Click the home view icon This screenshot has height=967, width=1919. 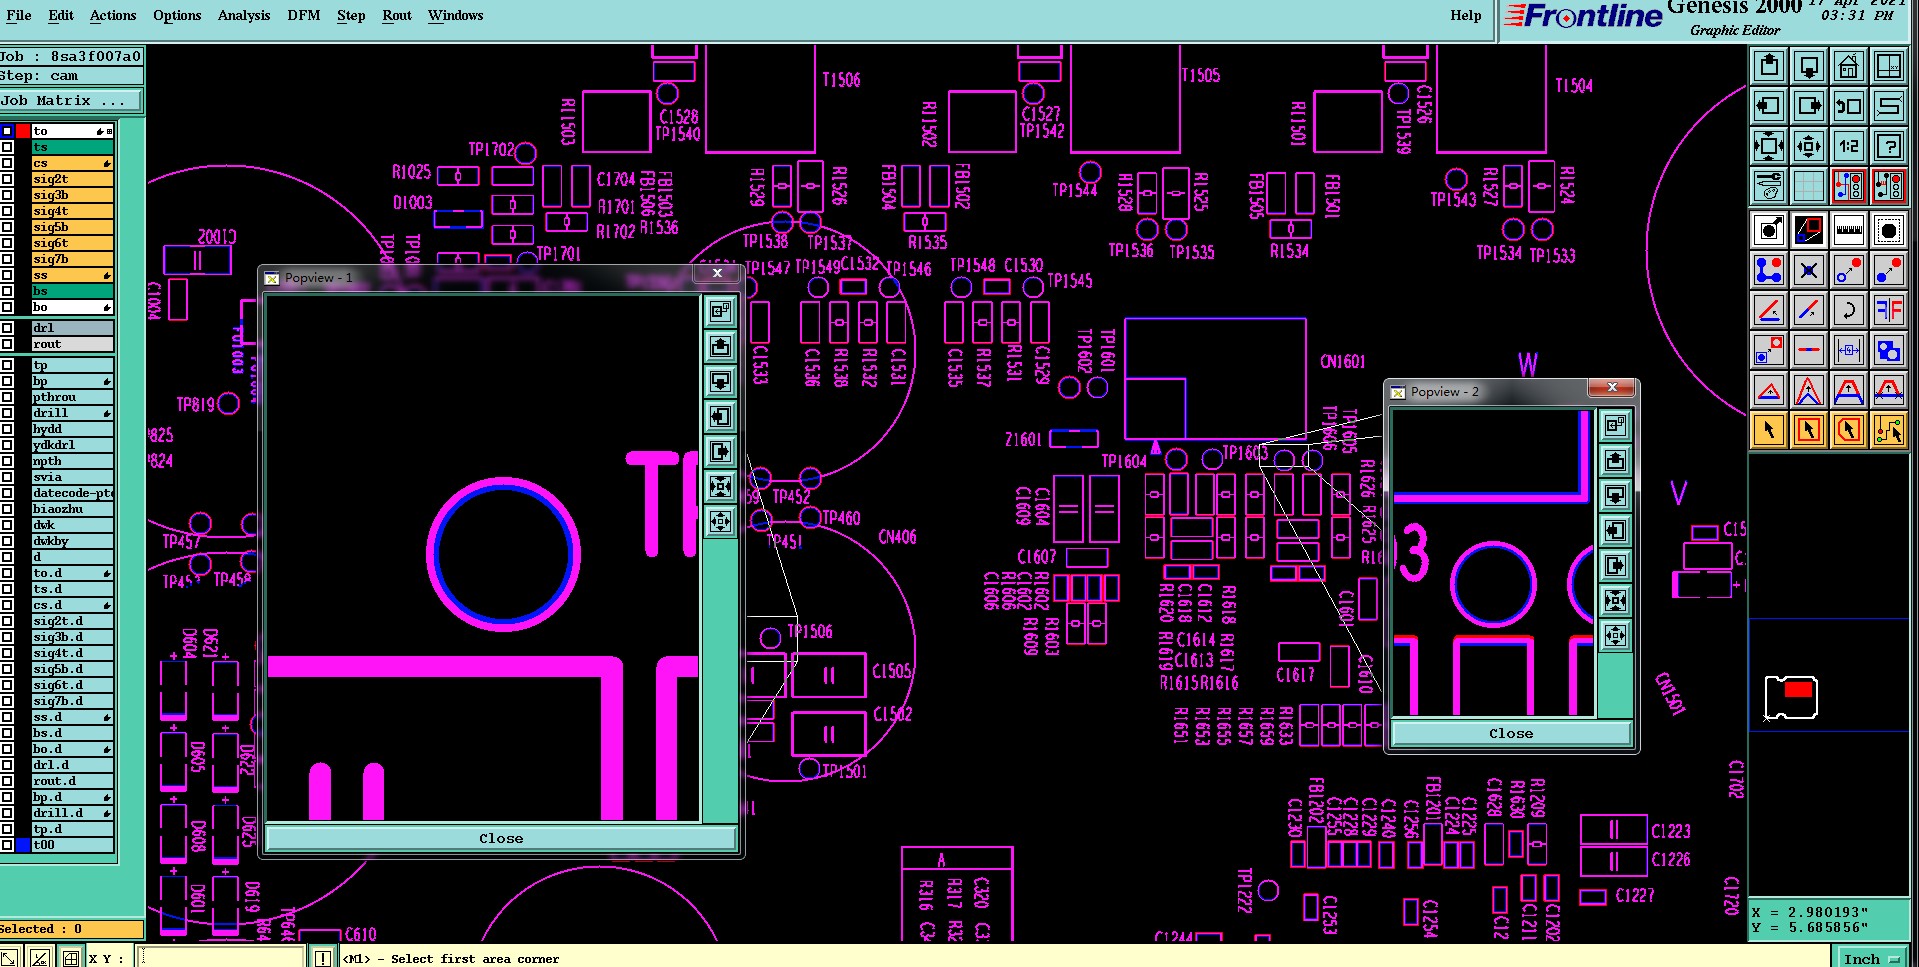1848,67
